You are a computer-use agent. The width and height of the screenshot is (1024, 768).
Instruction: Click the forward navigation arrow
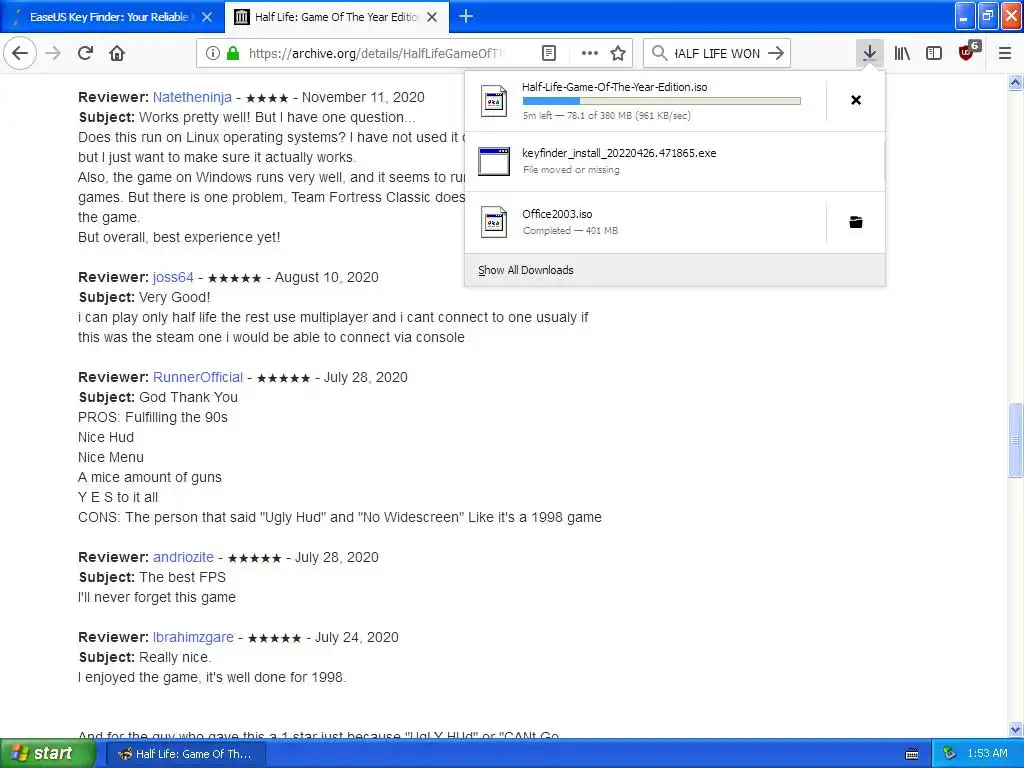(54, 53)
